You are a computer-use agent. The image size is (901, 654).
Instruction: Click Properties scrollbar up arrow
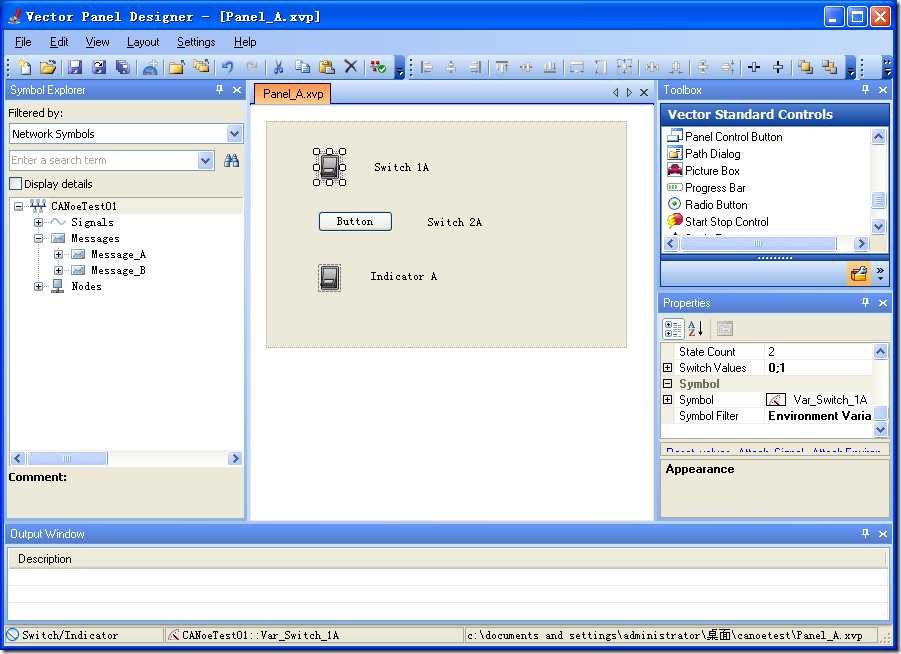(880, 351)
